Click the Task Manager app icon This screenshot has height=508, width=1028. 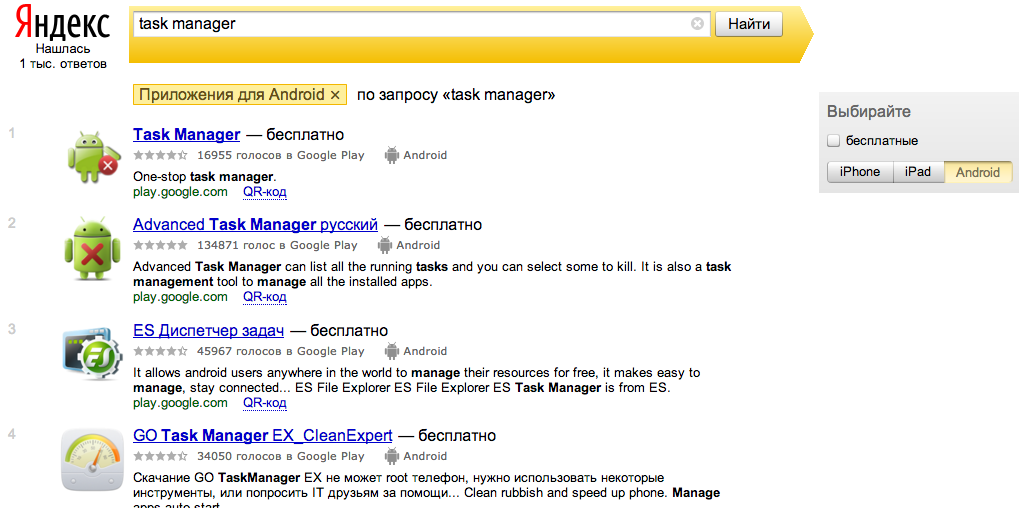click(x=93, y=155)
